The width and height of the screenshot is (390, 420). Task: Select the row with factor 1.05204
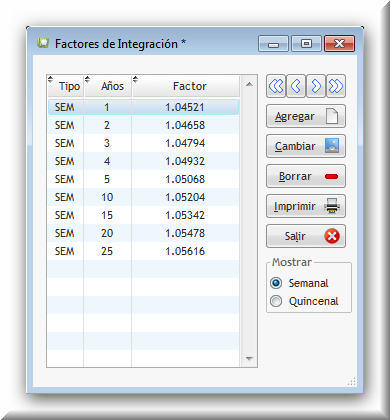[x=143, y=197]
